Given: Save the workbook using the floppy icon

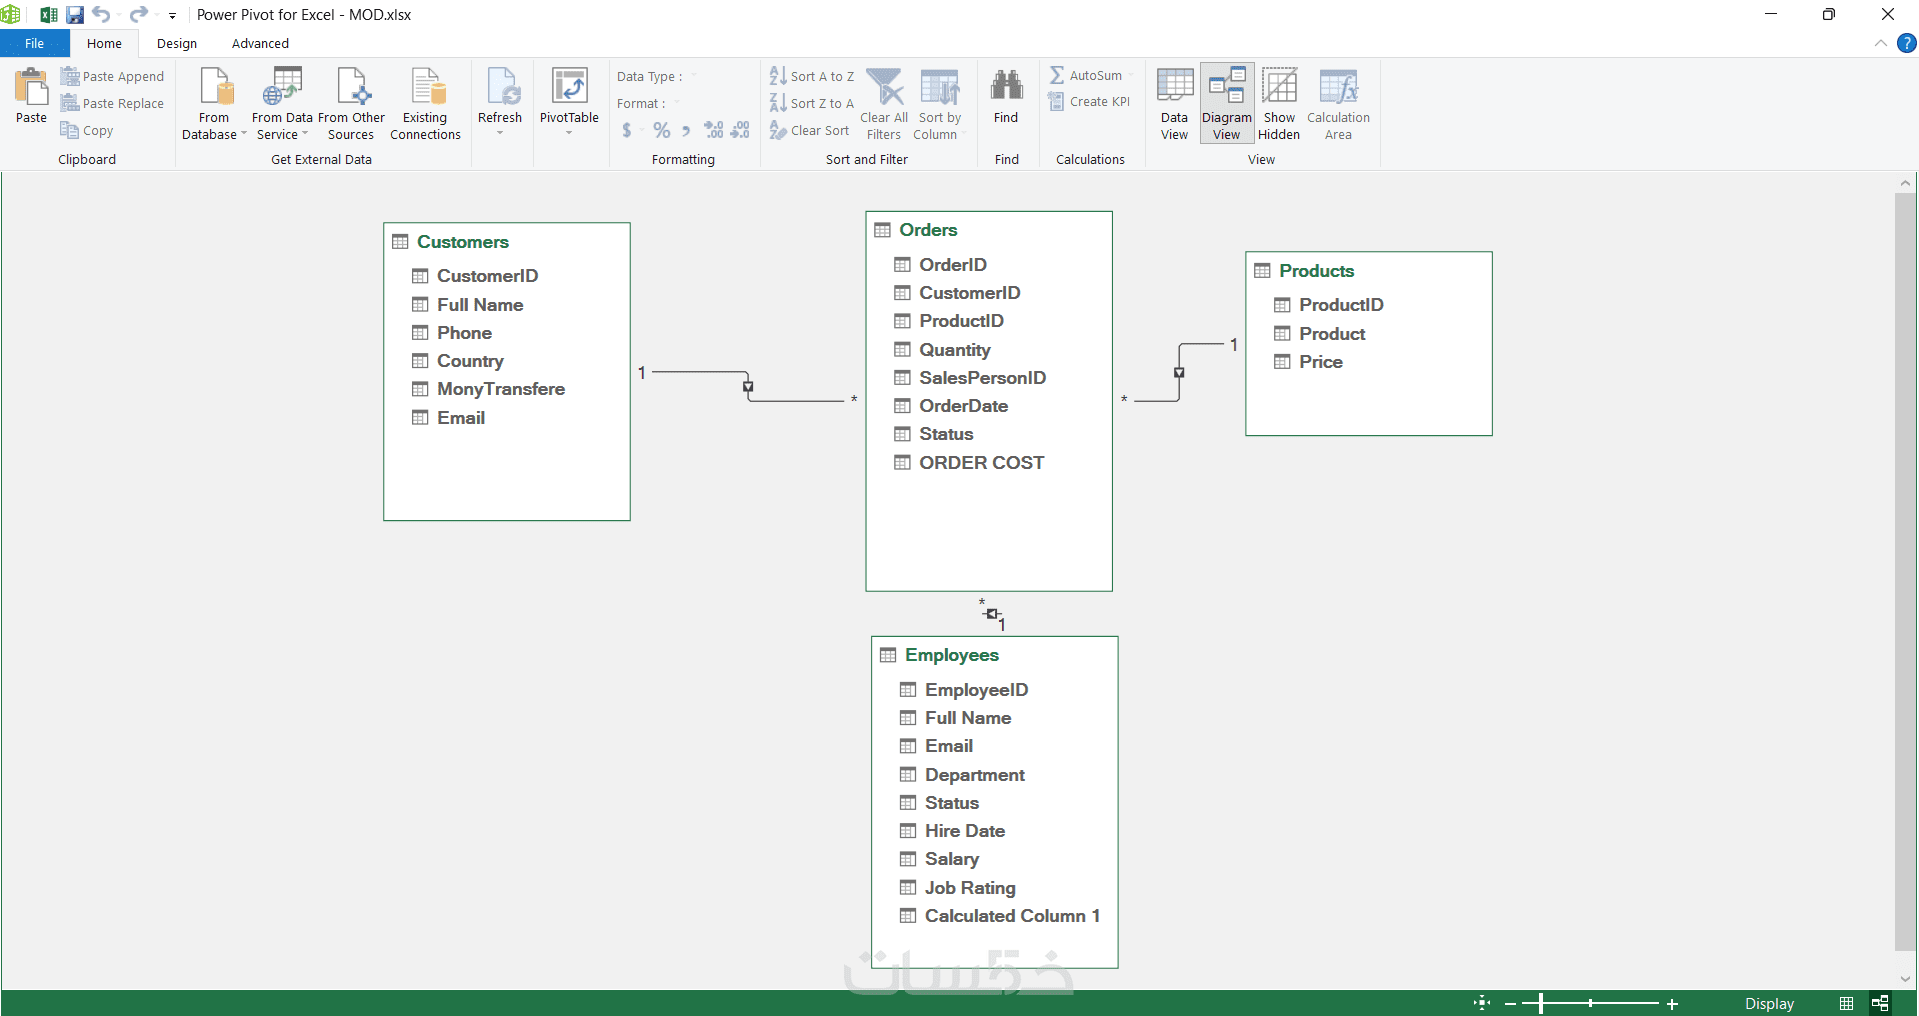Looking at the screenshot, I should click(x=75, y=15).
